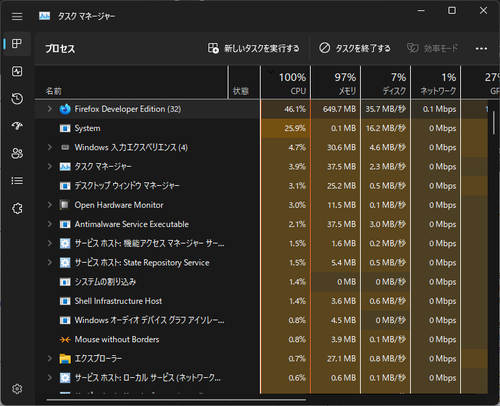Expand Antimalware Service Executable group
The width and height of the screenshot is (500, 406).
[50, 224]
